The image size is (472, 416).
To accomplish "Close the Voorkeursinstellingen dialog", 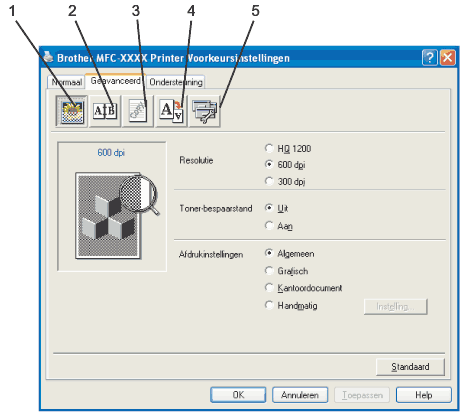I will pos(448,58).
